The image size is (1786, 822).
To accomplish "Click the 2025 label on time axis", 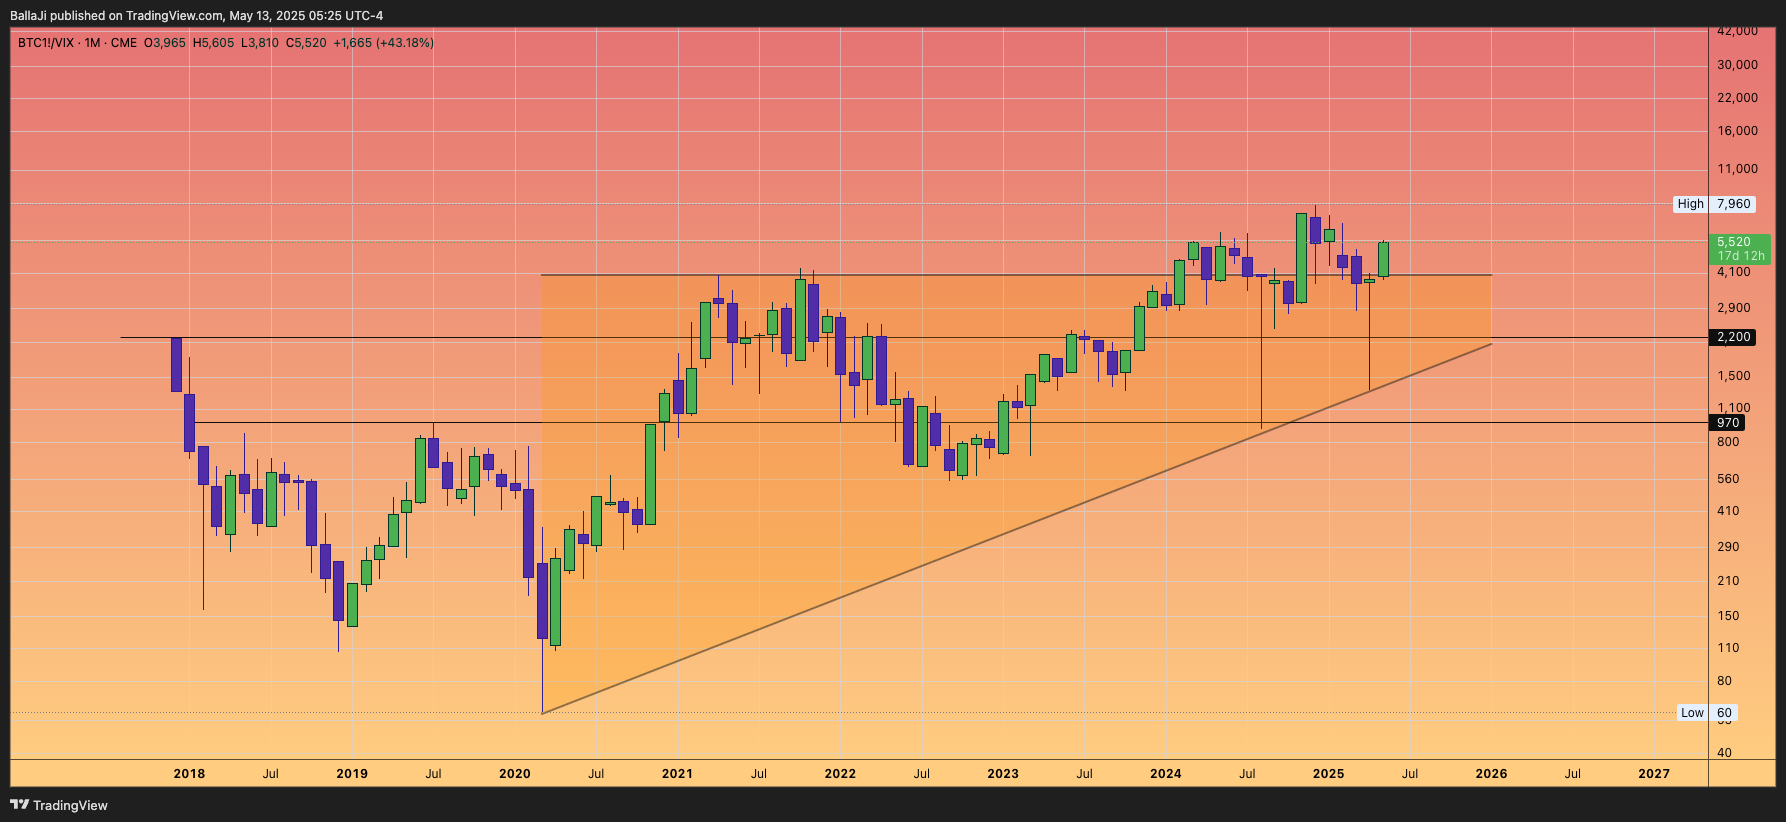I will [x=1328, y=774].
